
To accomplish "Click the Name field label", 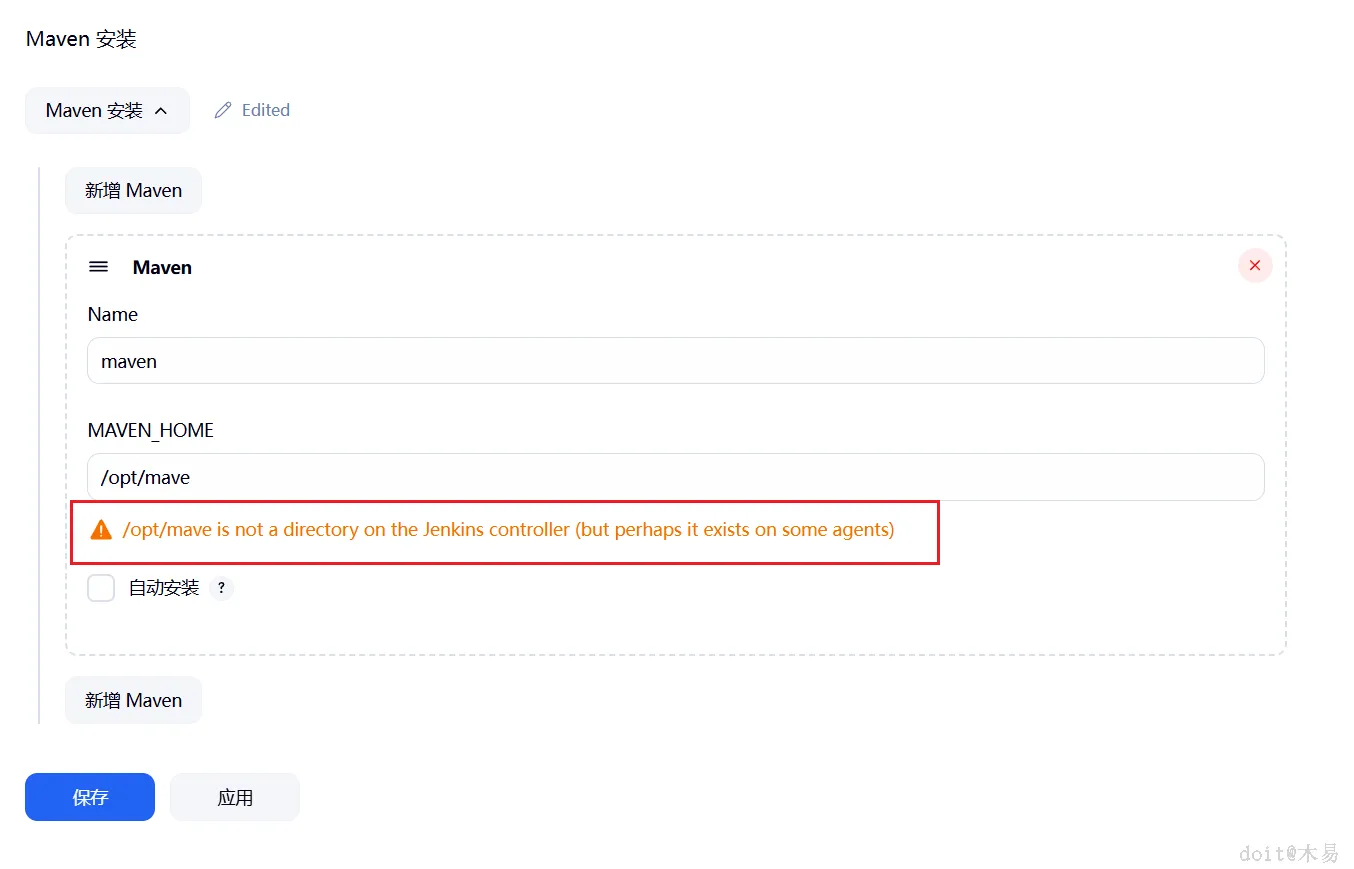I will 113,314.
